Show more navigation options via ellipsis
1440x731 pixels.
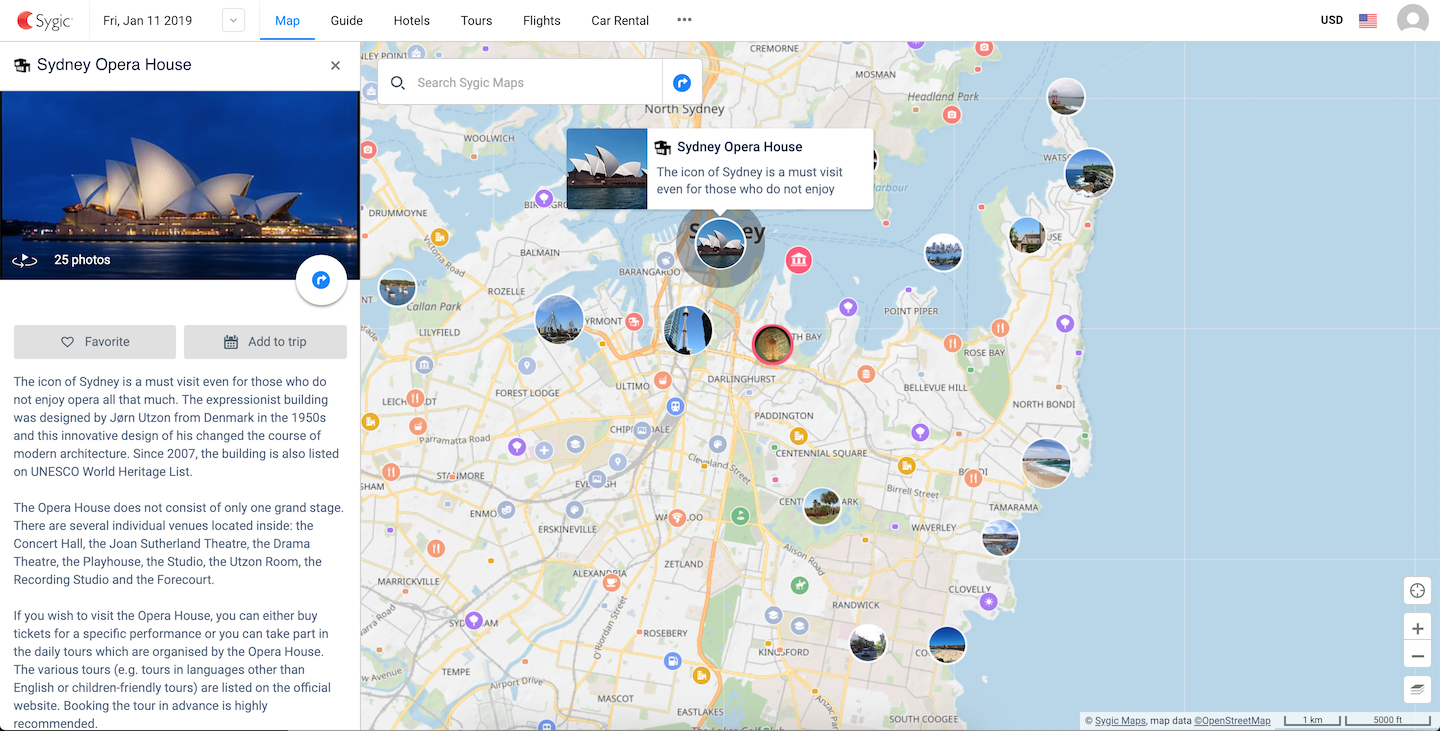[684, 20]
